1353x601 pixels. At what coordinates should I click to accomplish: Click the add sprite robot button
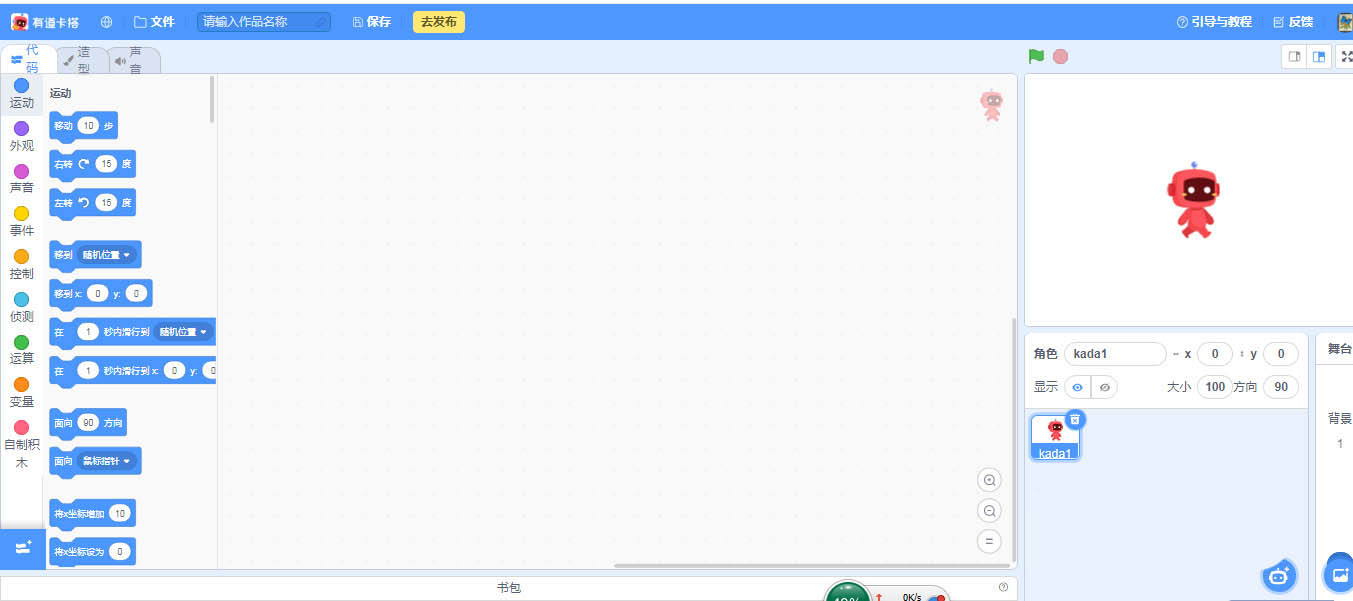pos(1280,575)
